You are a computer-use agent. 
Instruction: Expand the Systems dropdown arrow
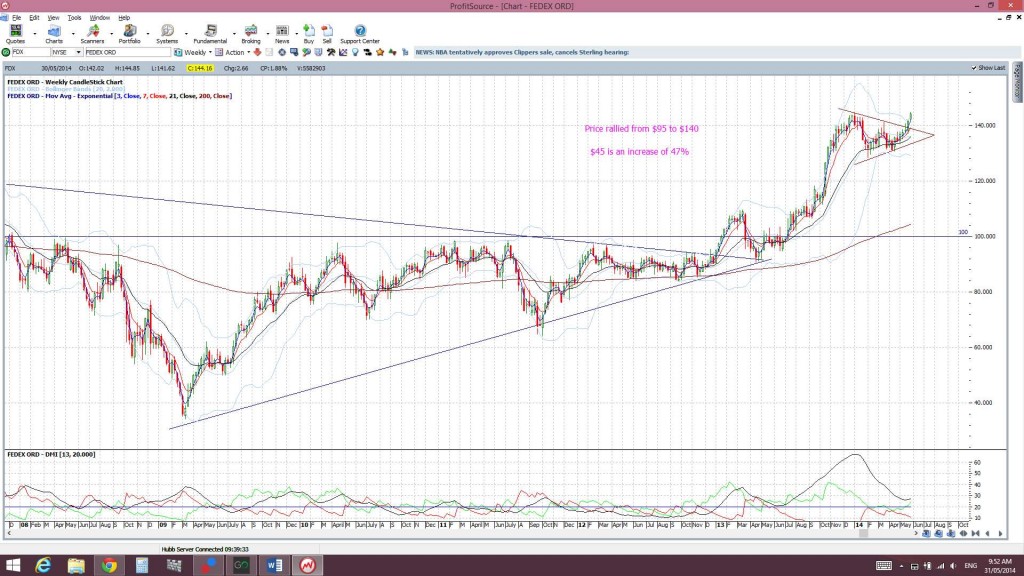pos(186,33)
